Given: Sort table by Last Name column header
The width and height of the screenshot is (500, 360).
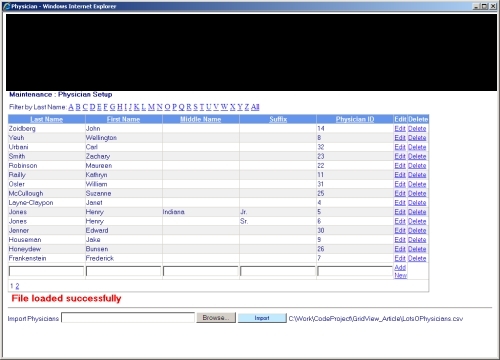Looking at the screenshot, I should 47,119.
